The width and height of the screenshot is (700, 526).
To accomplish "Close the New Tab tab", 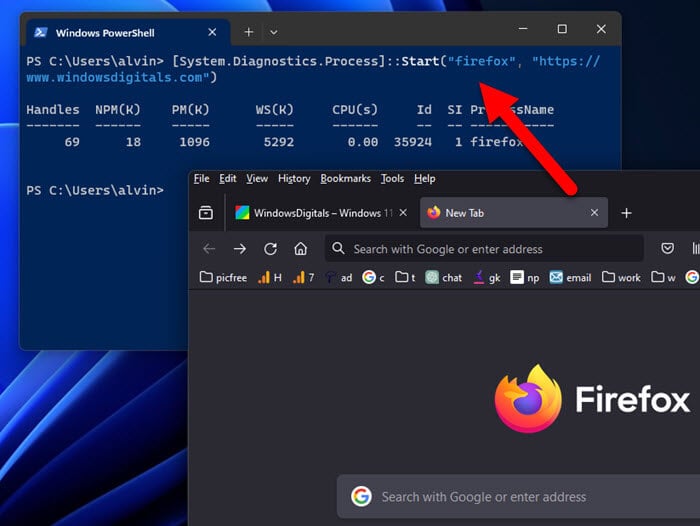I will (594, 213).
